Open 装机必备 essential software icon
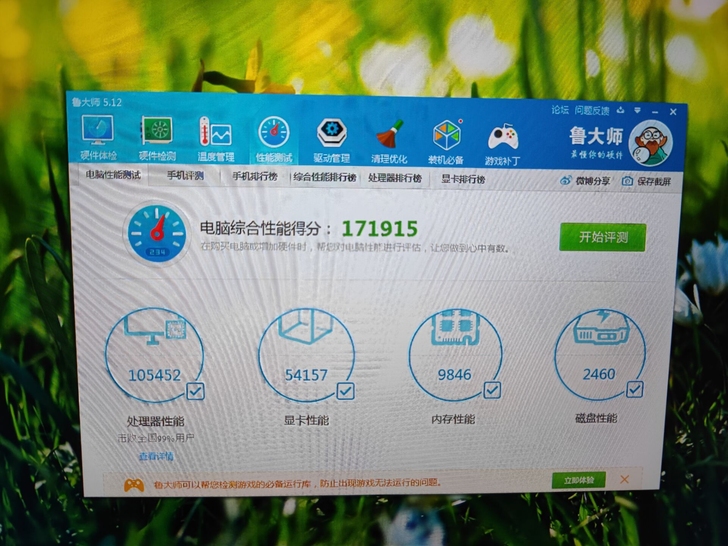 (x=446, y=143)
